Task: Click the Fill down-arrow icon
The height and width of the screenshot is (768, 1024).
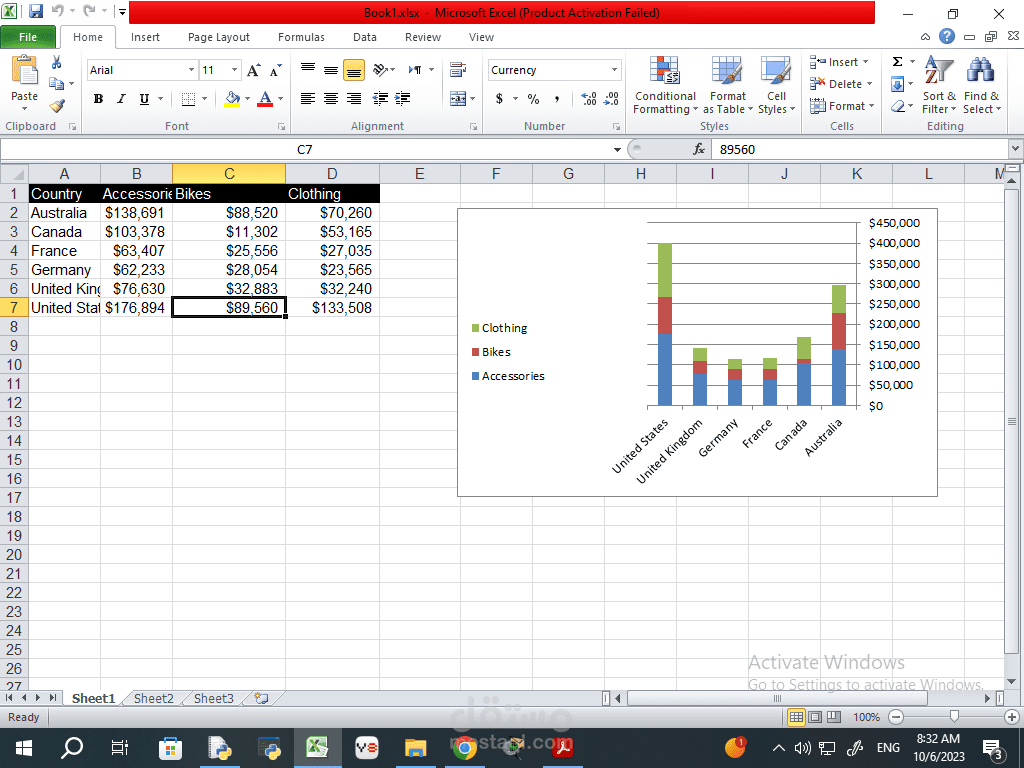Action: (897, 84)
